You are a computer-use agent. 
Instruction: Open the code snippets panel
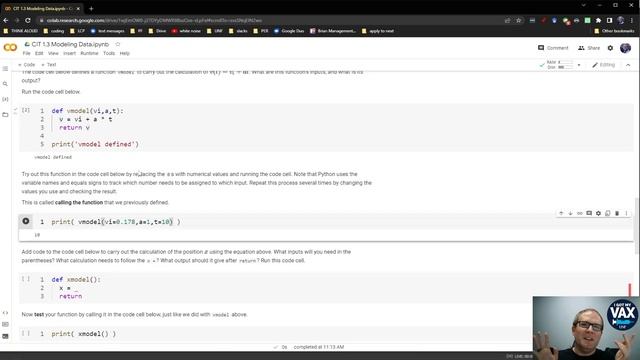tap(5, 313)
